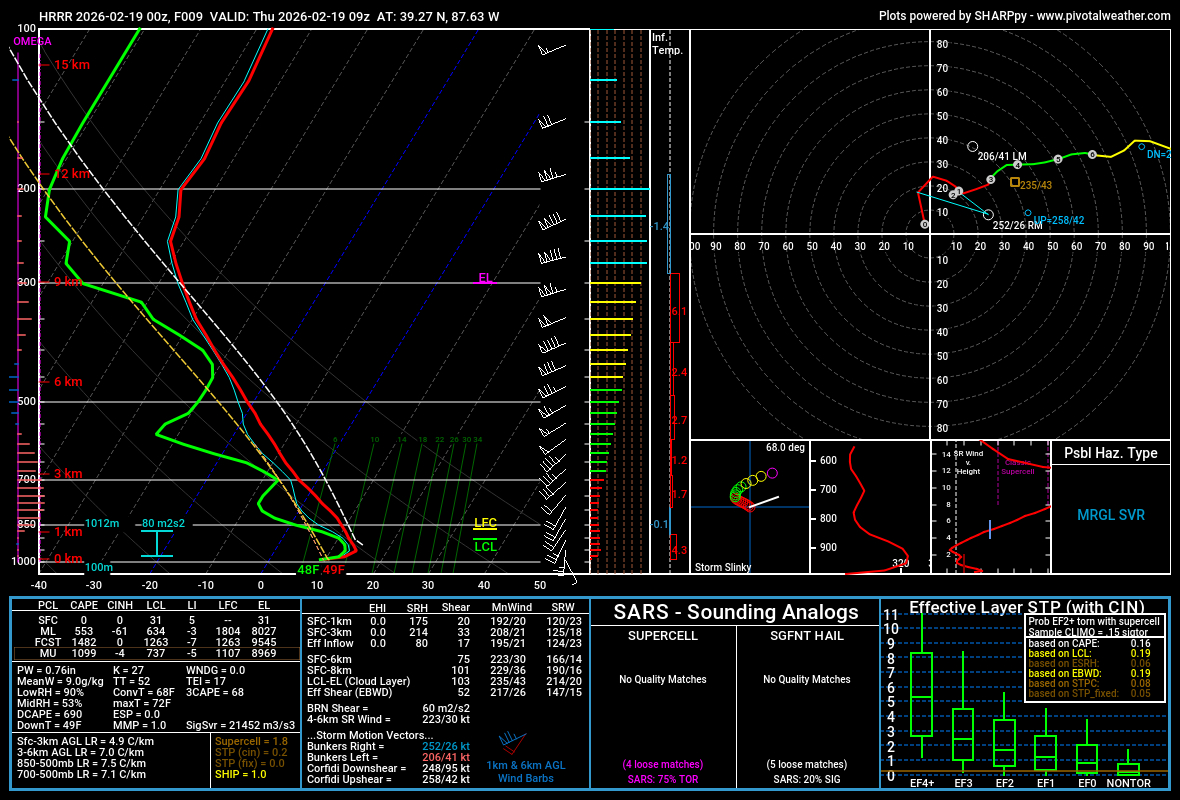This screenshot has width=1180, height=800.
Task: Click the 49F surface temperature label
Action: pos(334,570)
